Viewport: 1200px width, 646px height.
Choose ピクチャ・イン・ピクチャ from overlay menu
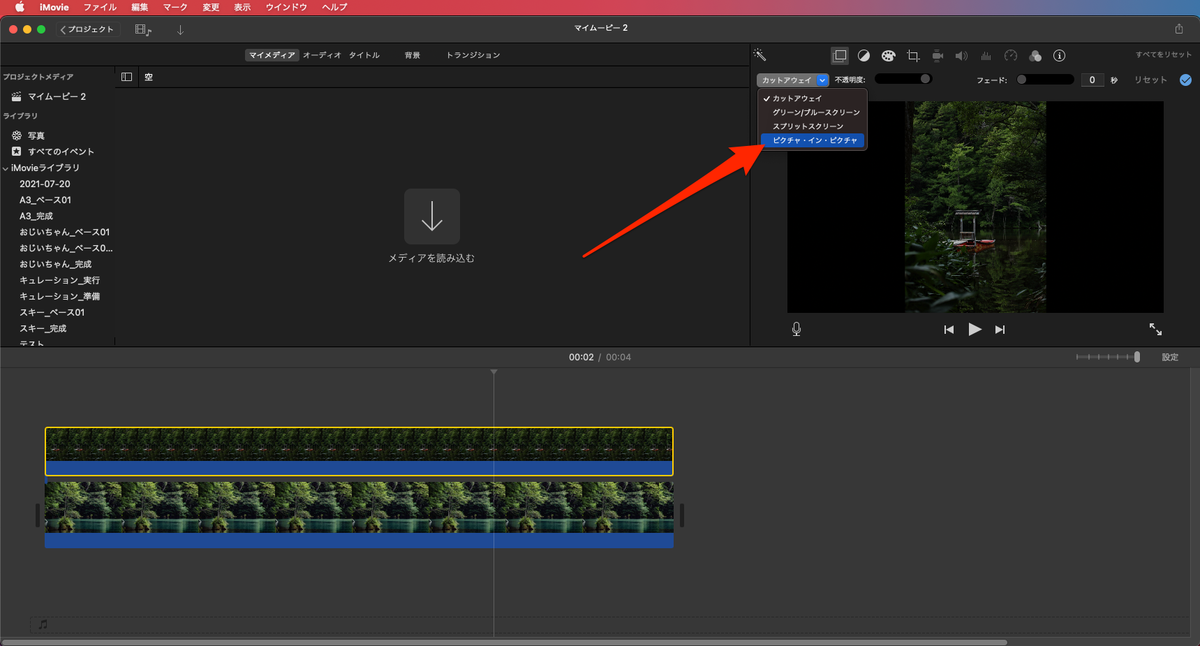tap(813, 141)
